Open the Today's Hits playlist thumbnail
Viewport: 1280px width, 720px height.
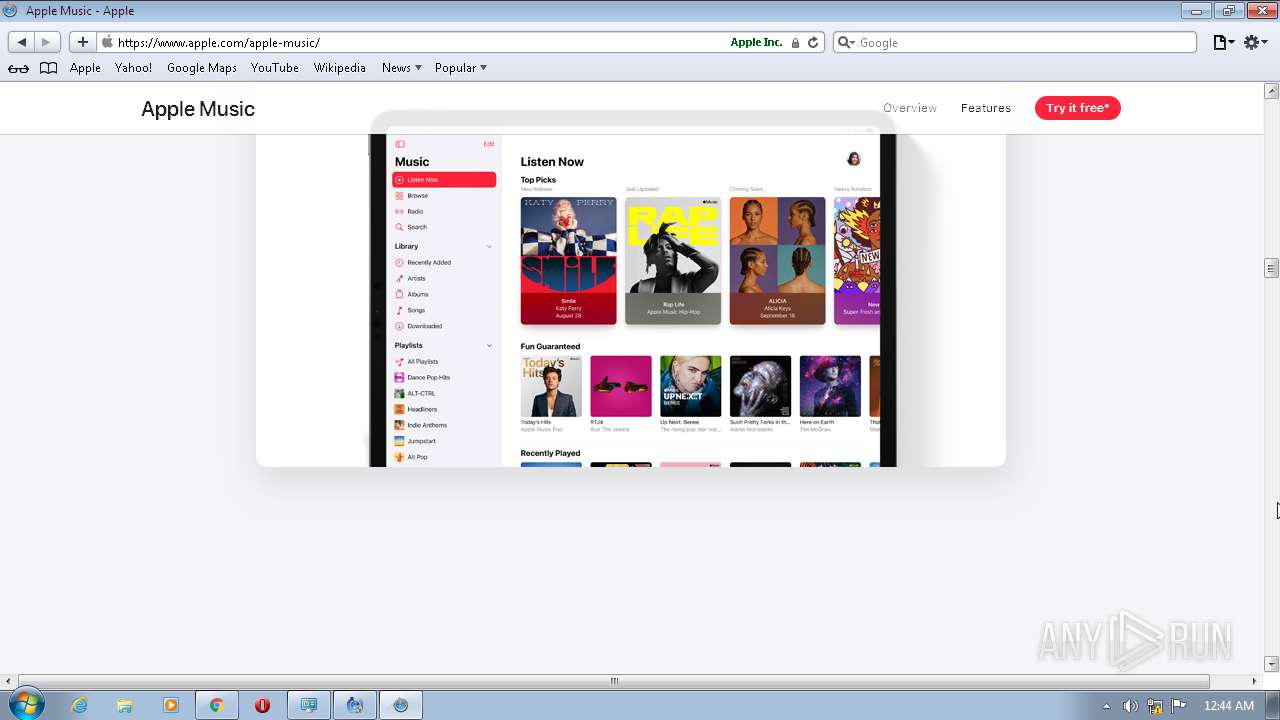[551, 386]
